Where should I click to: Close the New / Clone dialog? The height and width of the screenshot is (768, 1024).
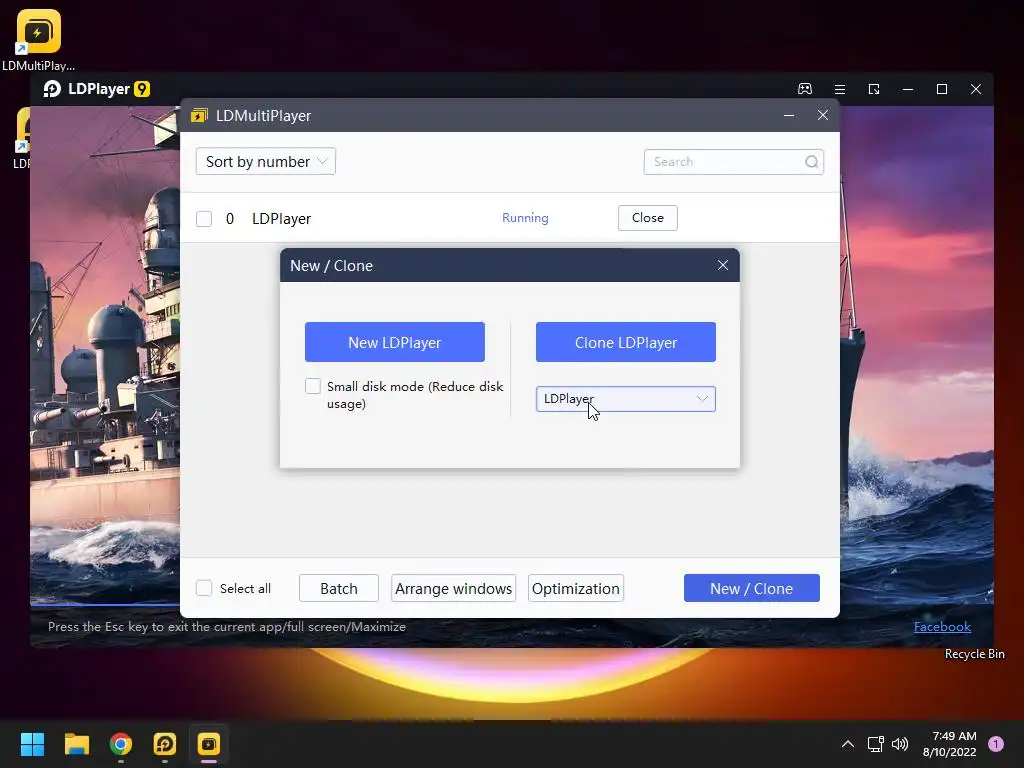[x=723, y=265]
